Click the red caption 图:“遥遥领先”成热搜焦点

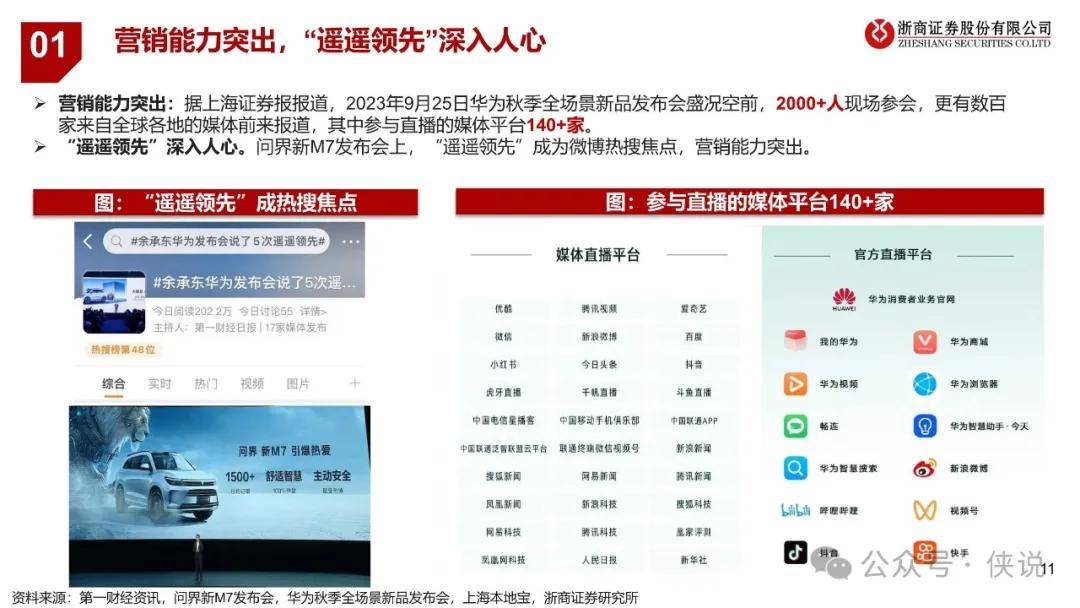[x=225, y=202]
